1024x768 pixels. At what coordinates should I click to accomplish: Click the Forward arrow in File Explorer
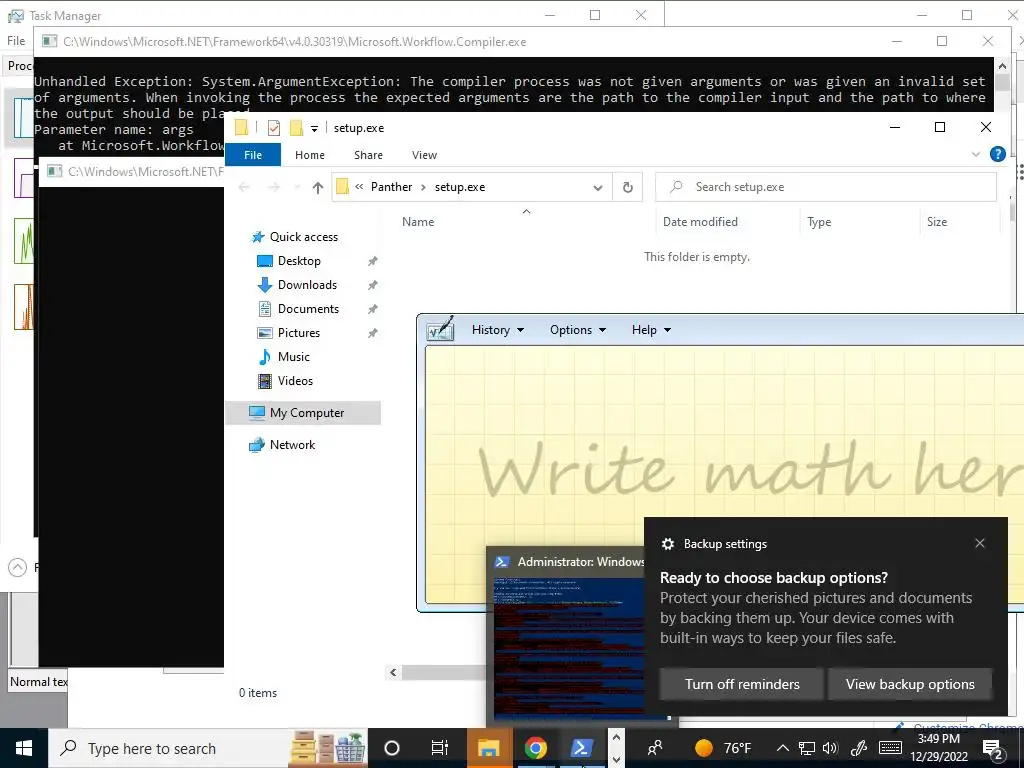[274, 187]
